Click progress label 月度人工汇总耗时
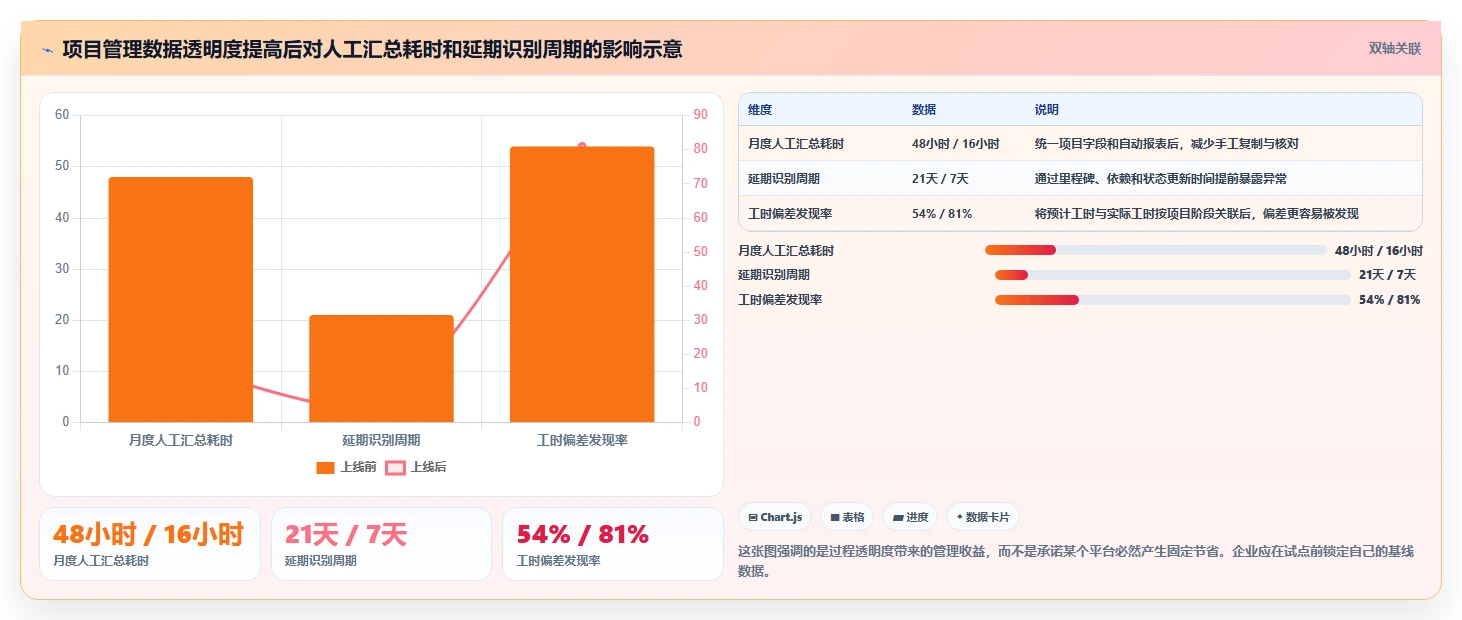 pyautogui.click(x=786, y=250)
